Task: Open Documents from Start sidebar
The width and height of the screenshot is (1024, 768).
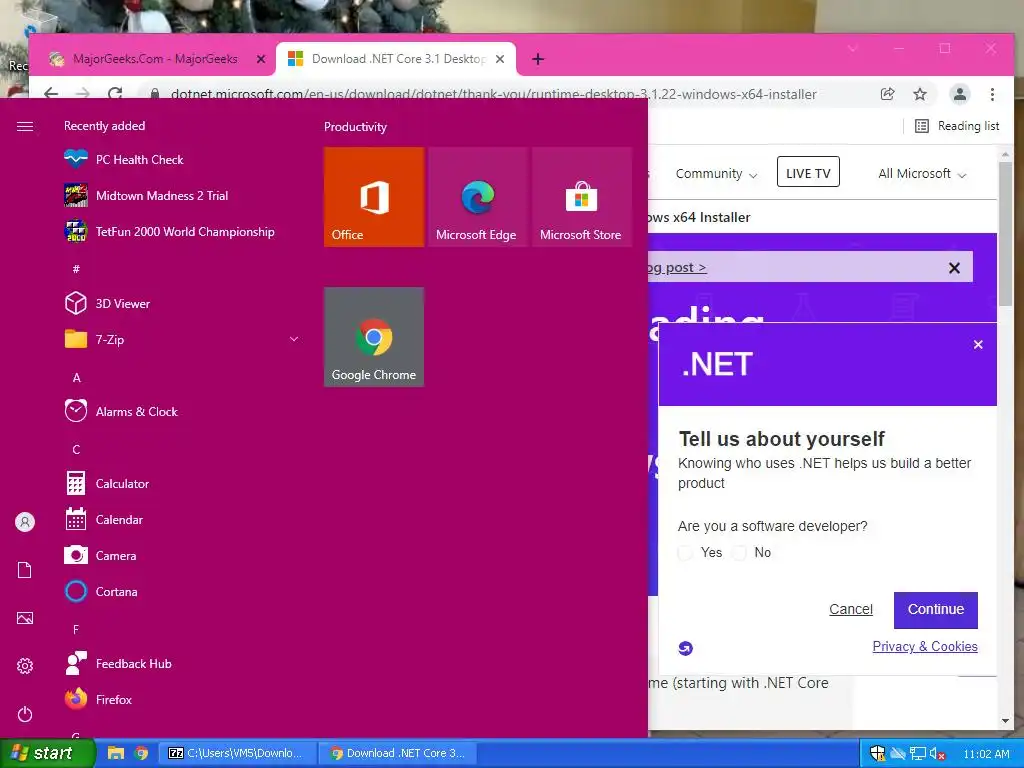Action: click(x=25, y=570)
